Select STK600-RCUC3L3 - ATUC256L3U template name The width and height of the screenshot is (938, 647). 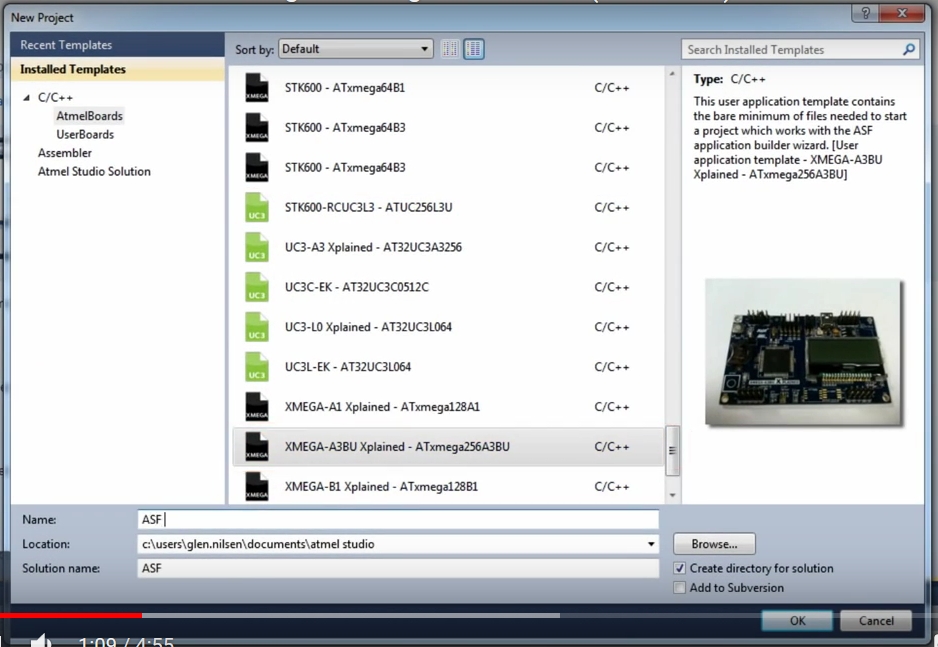[x=368, y=207]
